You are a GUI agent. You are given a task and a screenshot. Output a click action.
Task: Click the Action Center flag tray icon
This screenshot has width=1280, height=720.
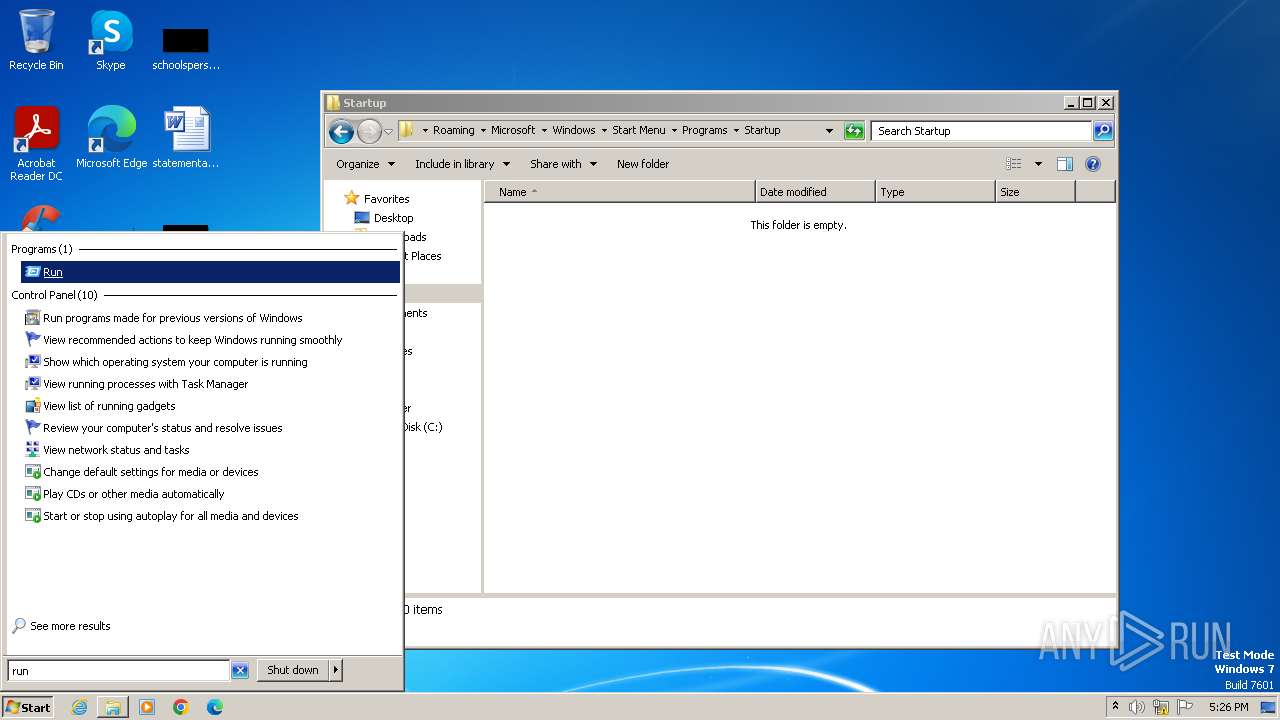coord(1185,707)
